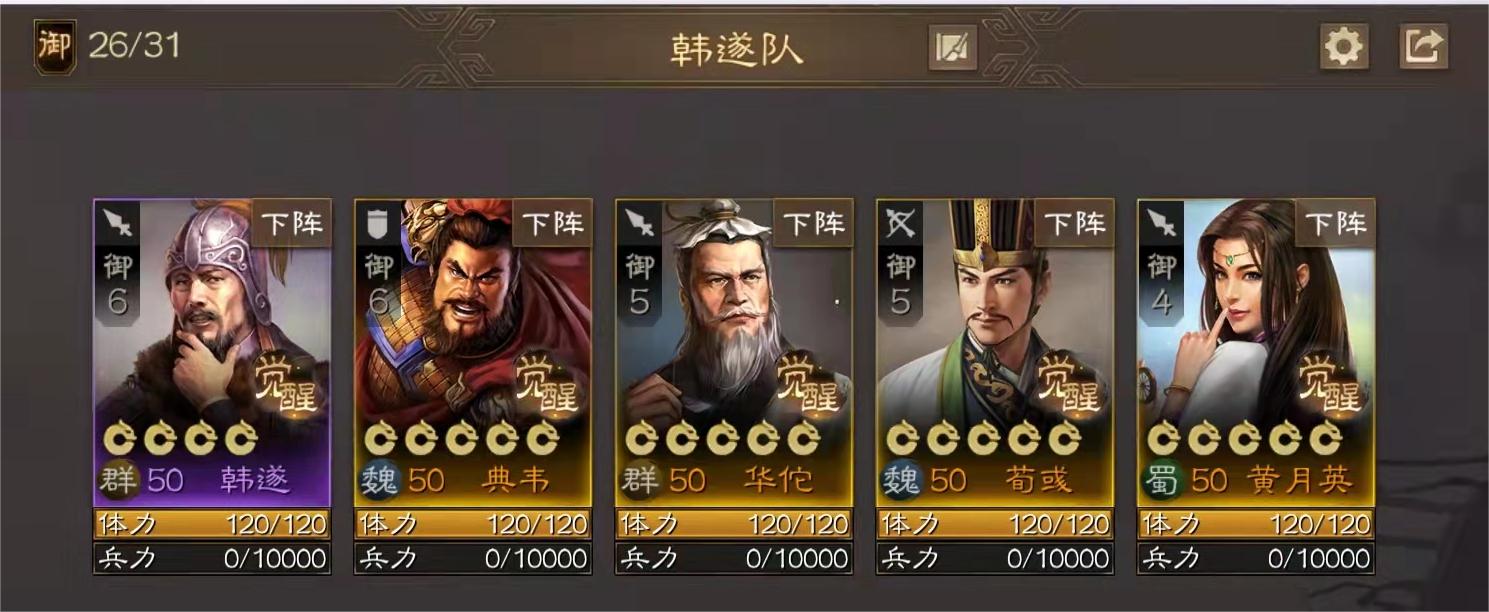The height and width of the screenshot is (612, 1489).
Task: Tap 下阵 on the 荀彧 card
Action: tap(1074, 223)
